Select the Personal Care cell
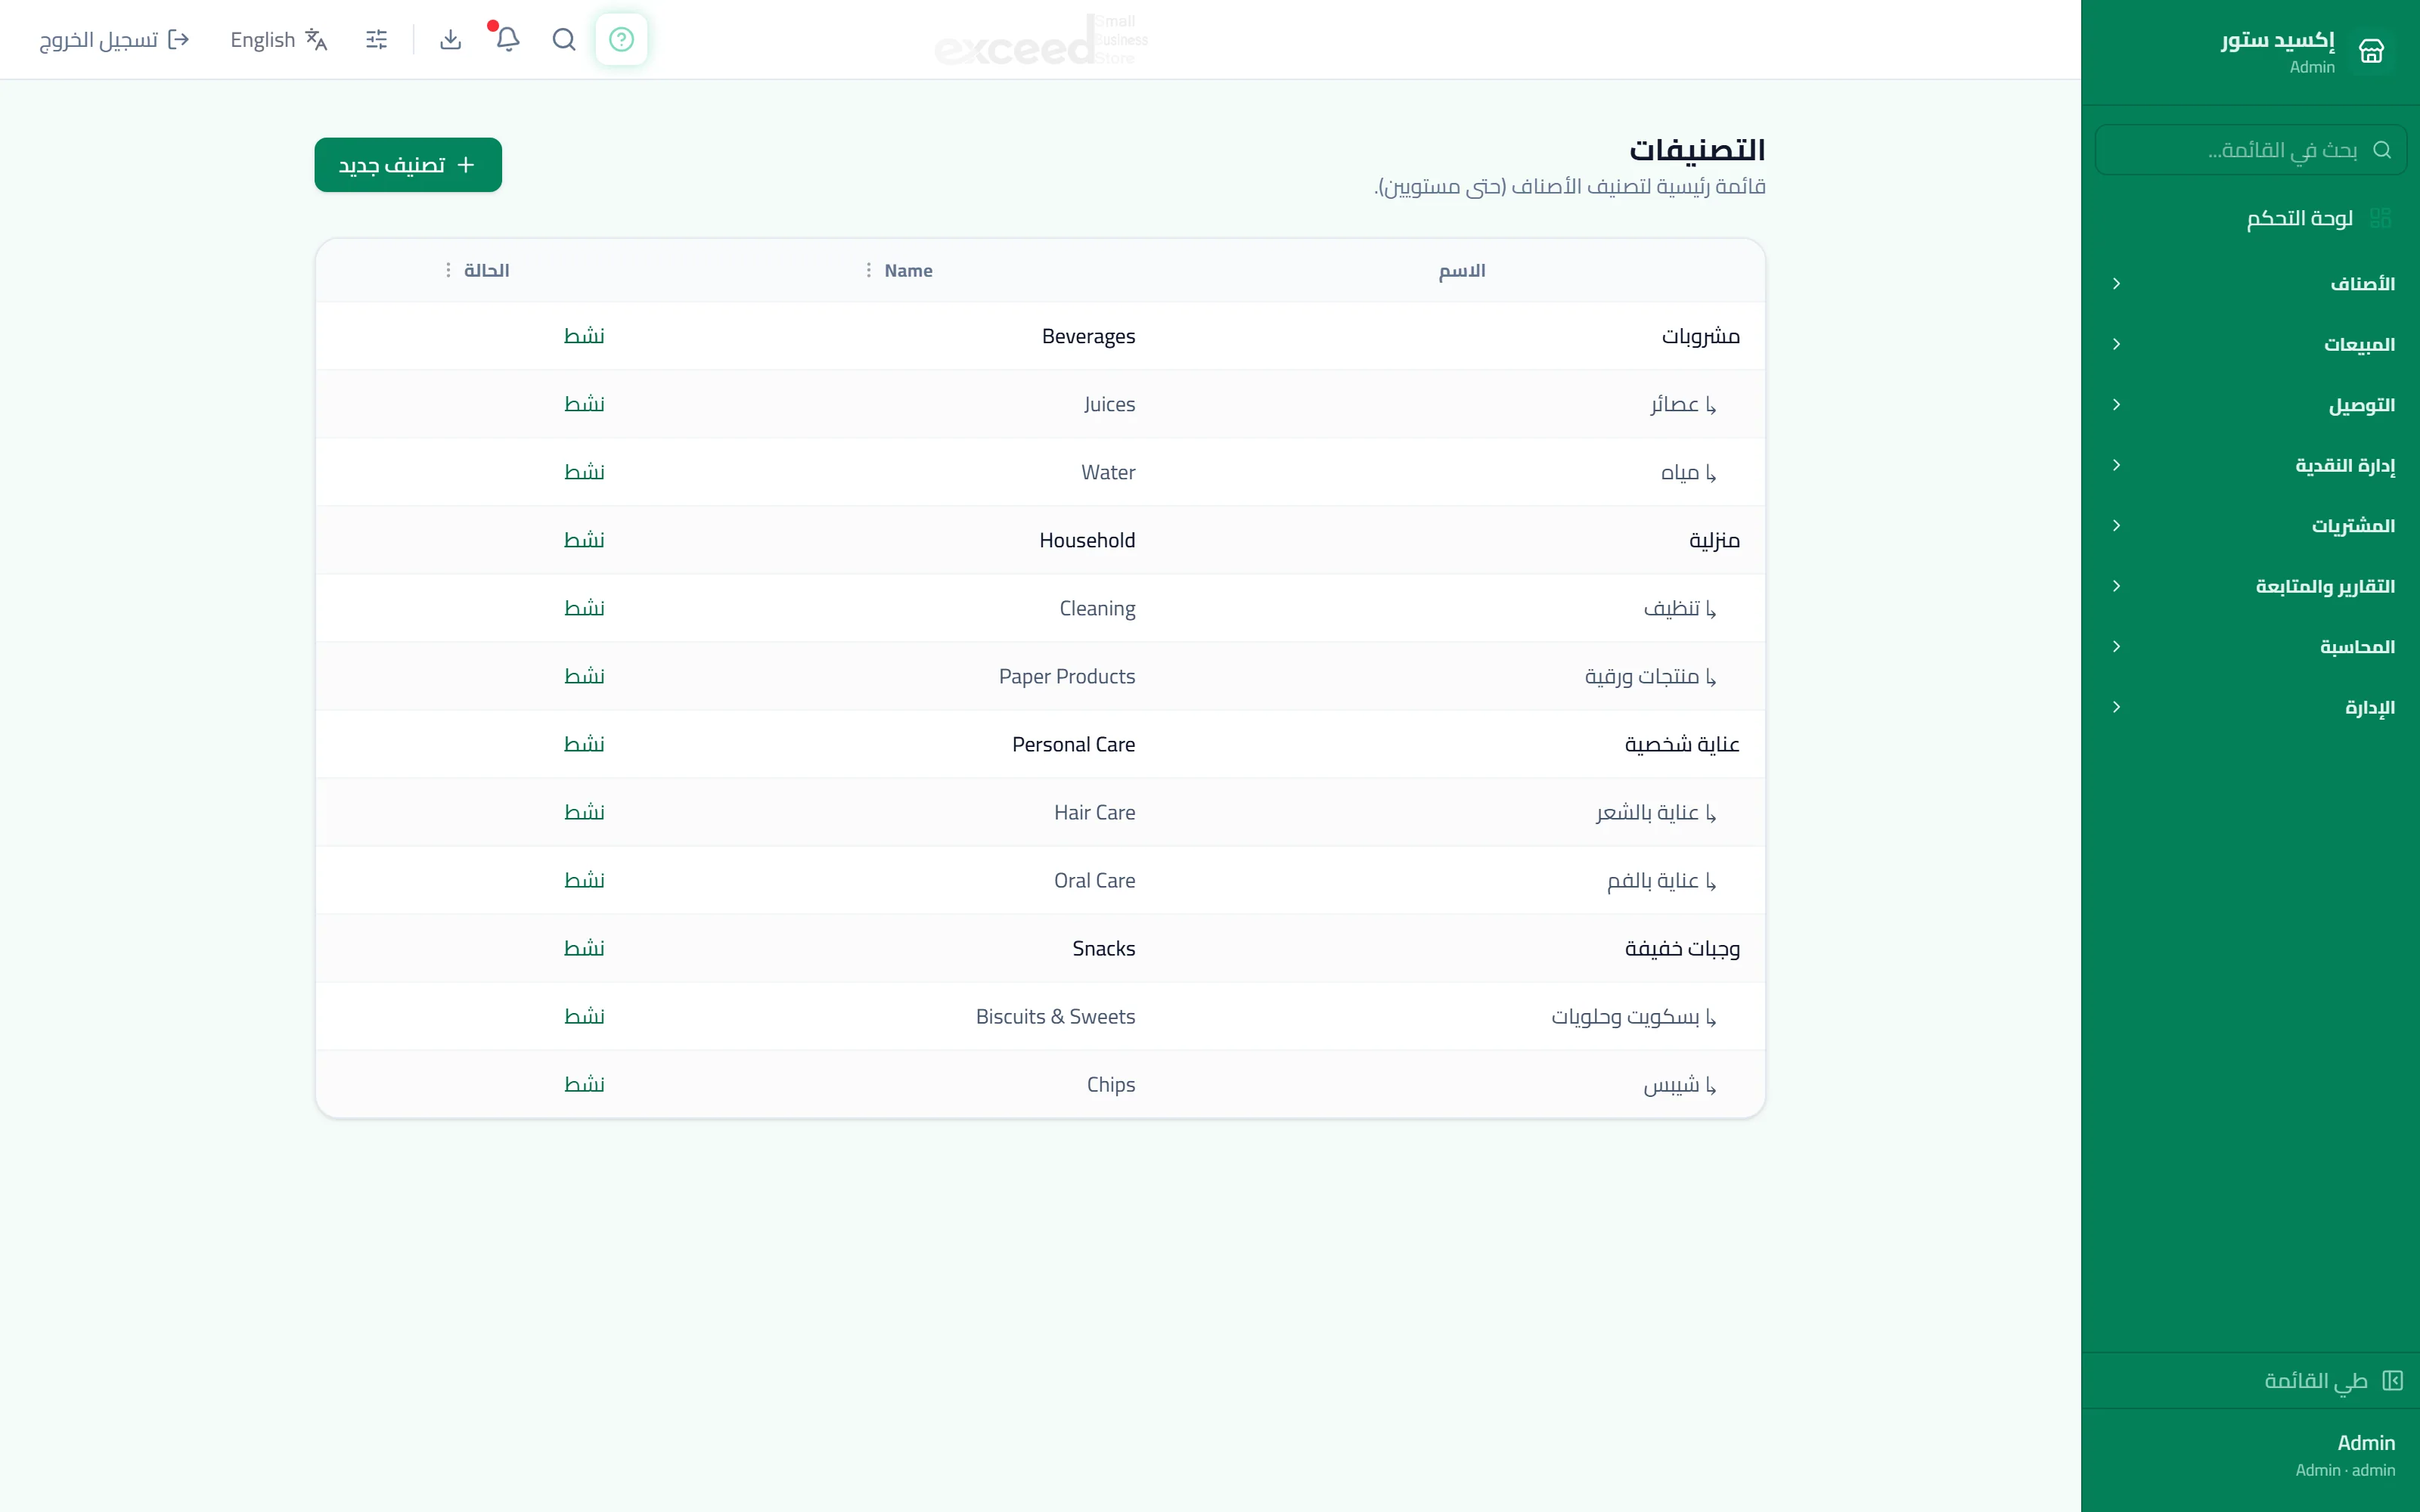 click(1073, 744)
